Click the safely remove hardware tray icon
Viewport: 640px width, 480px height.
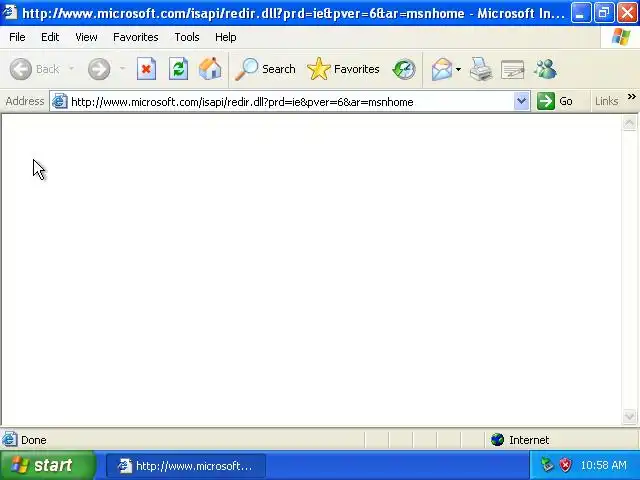tap(547, 465)
